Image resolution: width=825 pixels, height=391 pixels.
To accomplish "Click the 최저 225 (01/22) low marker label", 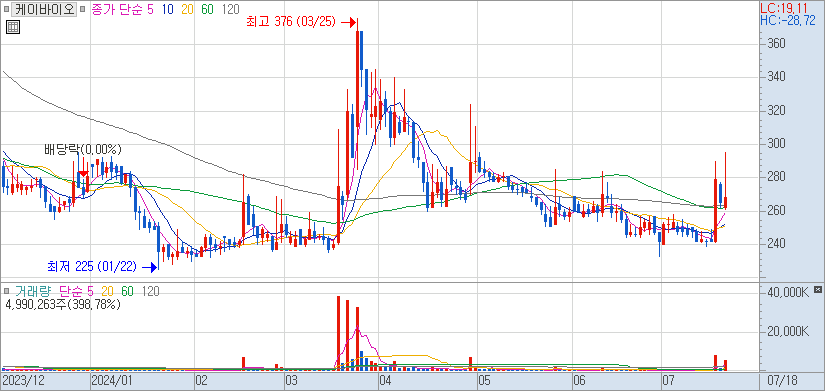I will click(92, 267).
